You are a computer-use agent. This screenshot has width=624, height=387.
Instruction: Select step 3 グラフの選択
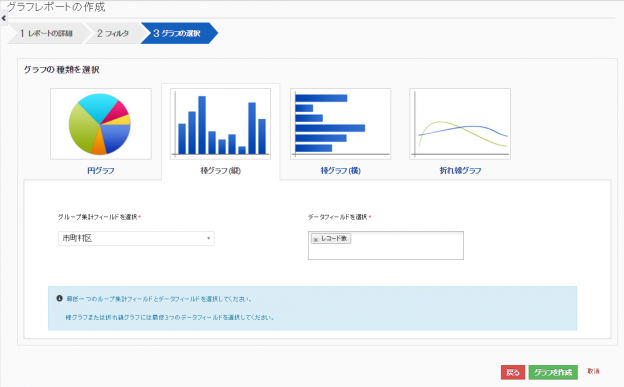coord(178,33)
